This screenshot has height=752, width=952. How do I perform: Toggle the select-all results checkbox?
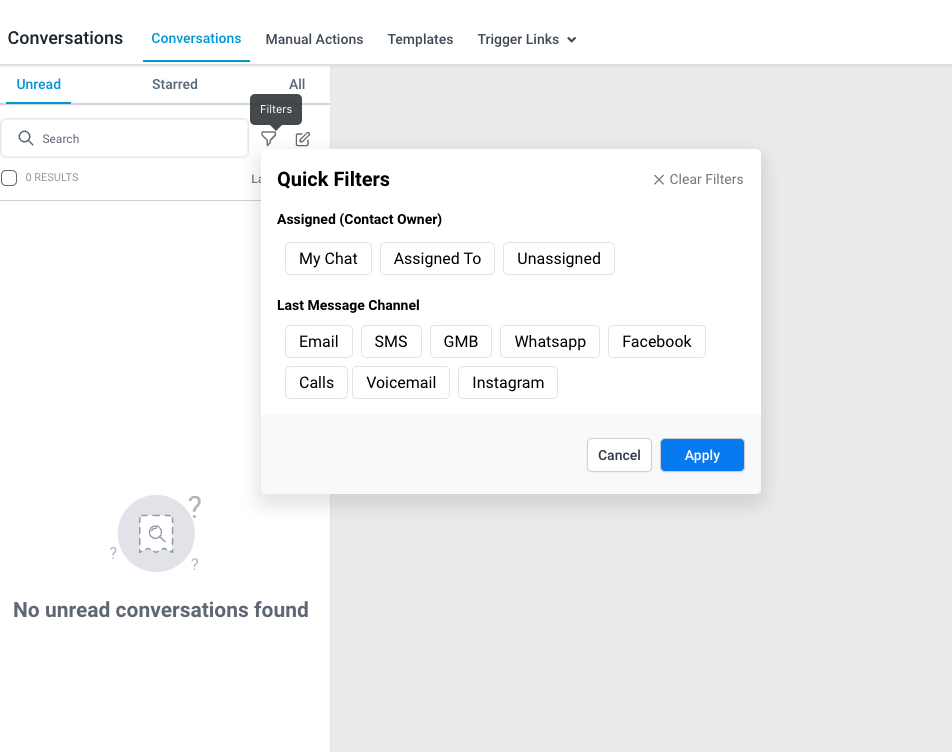click(9, 178)
